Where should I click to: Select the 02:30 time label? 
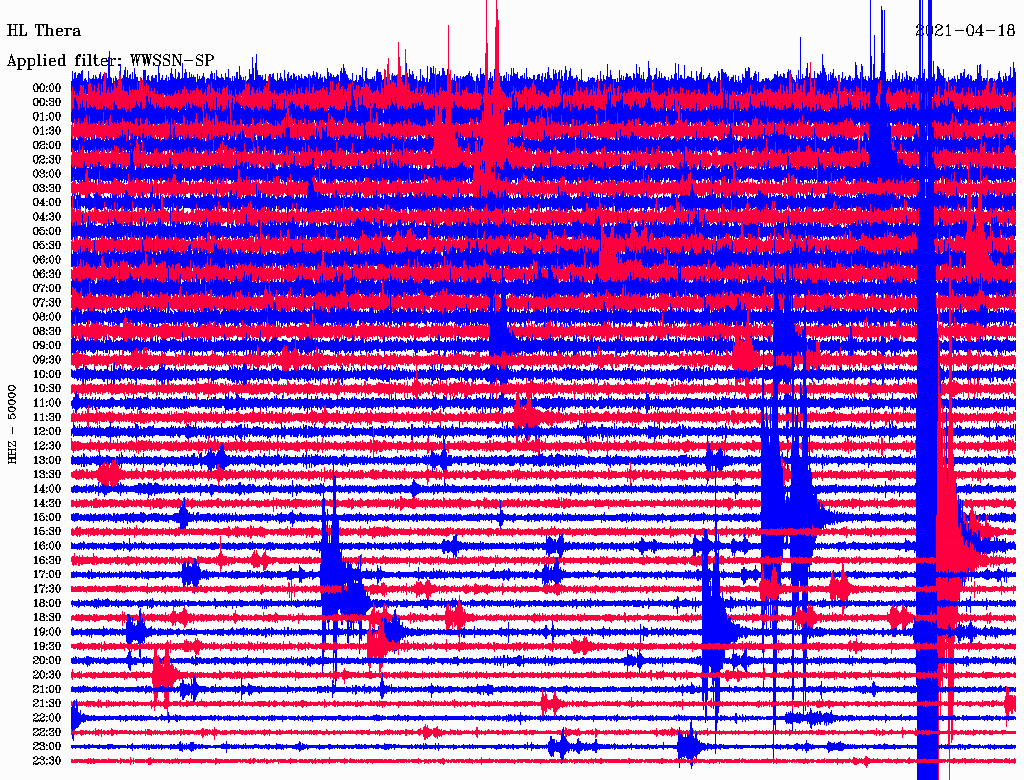(x=47, y=160)
